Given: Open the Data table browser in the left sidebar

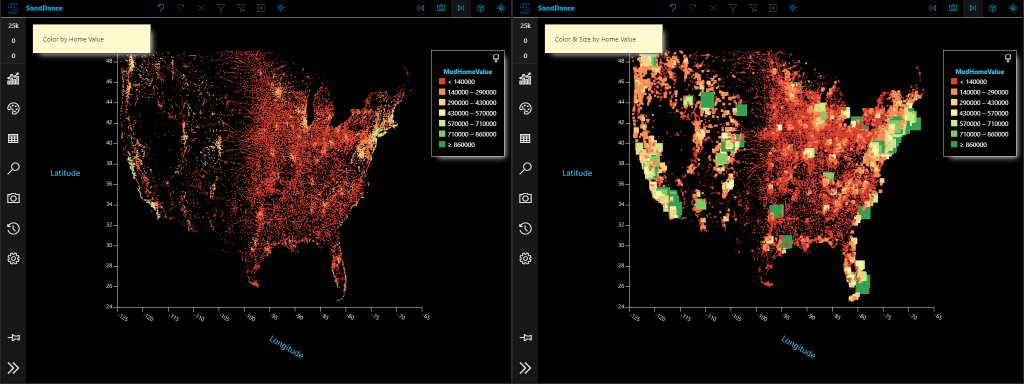Looking at the screenshot, I should coord(13,138).
